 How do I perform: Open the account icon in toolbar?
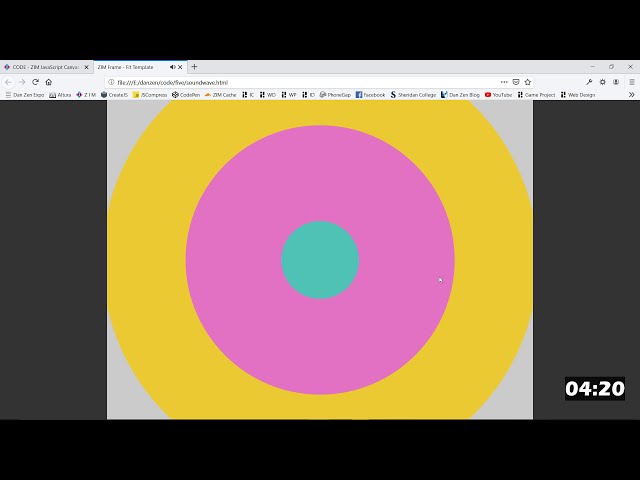point(616,82)
